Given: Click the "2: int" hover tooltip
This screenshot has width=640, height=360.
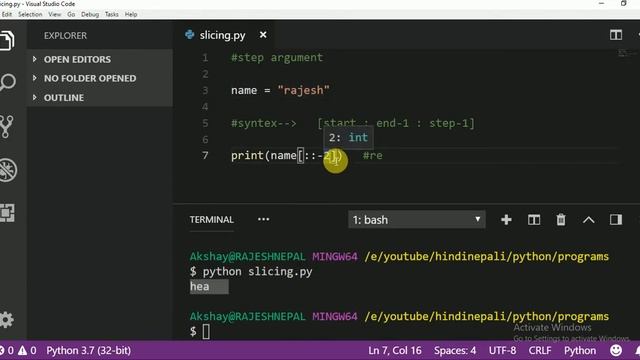Looking at the screenshot, I should pyautogui.click(x=349, y=138).
